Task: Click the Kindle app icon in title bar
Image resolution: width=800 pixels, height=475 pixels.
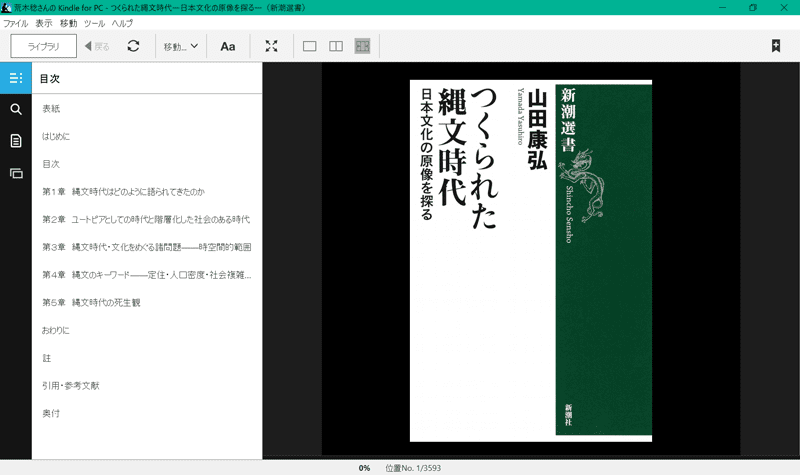Action: tap(6, 8)
